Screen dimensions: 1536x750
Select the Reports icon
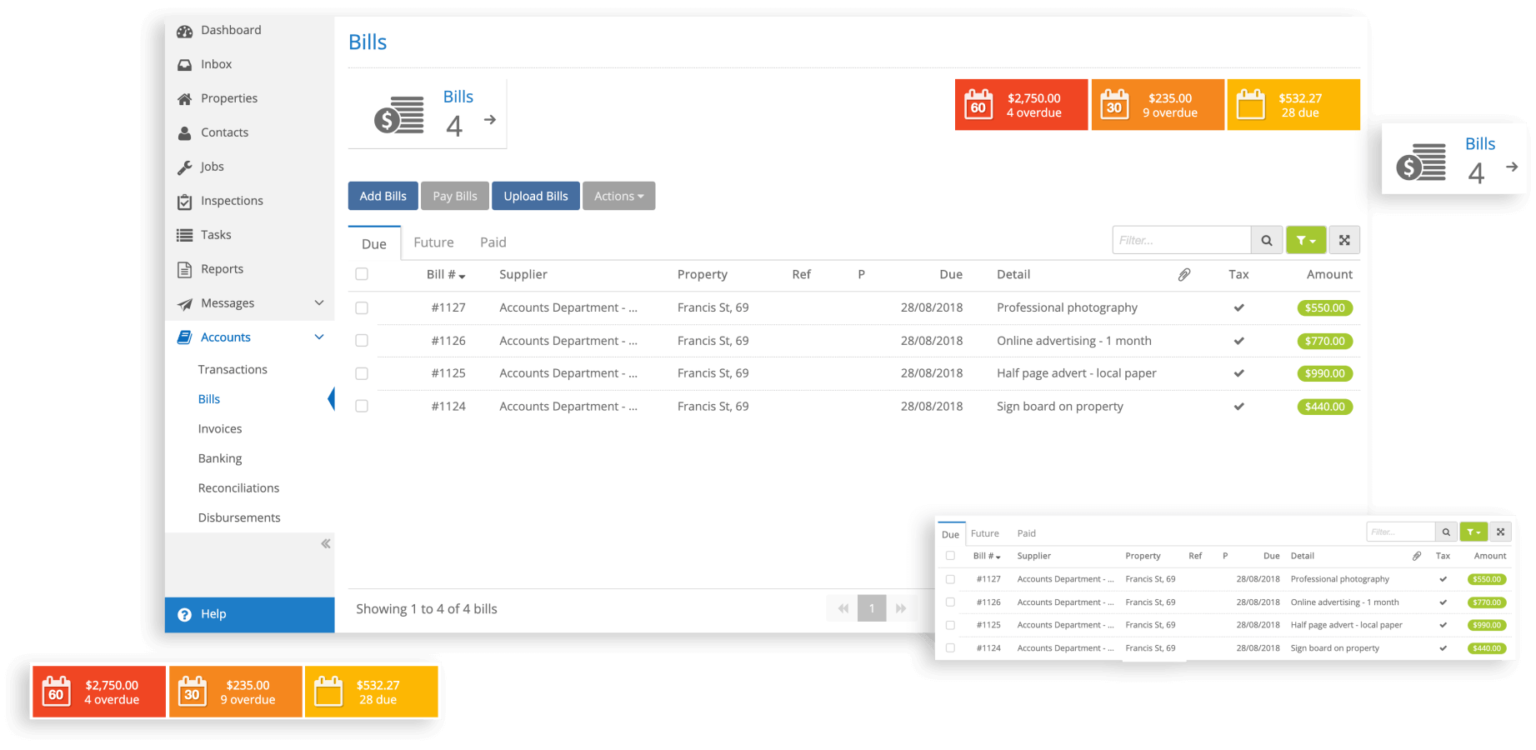[x=185, y=268]
